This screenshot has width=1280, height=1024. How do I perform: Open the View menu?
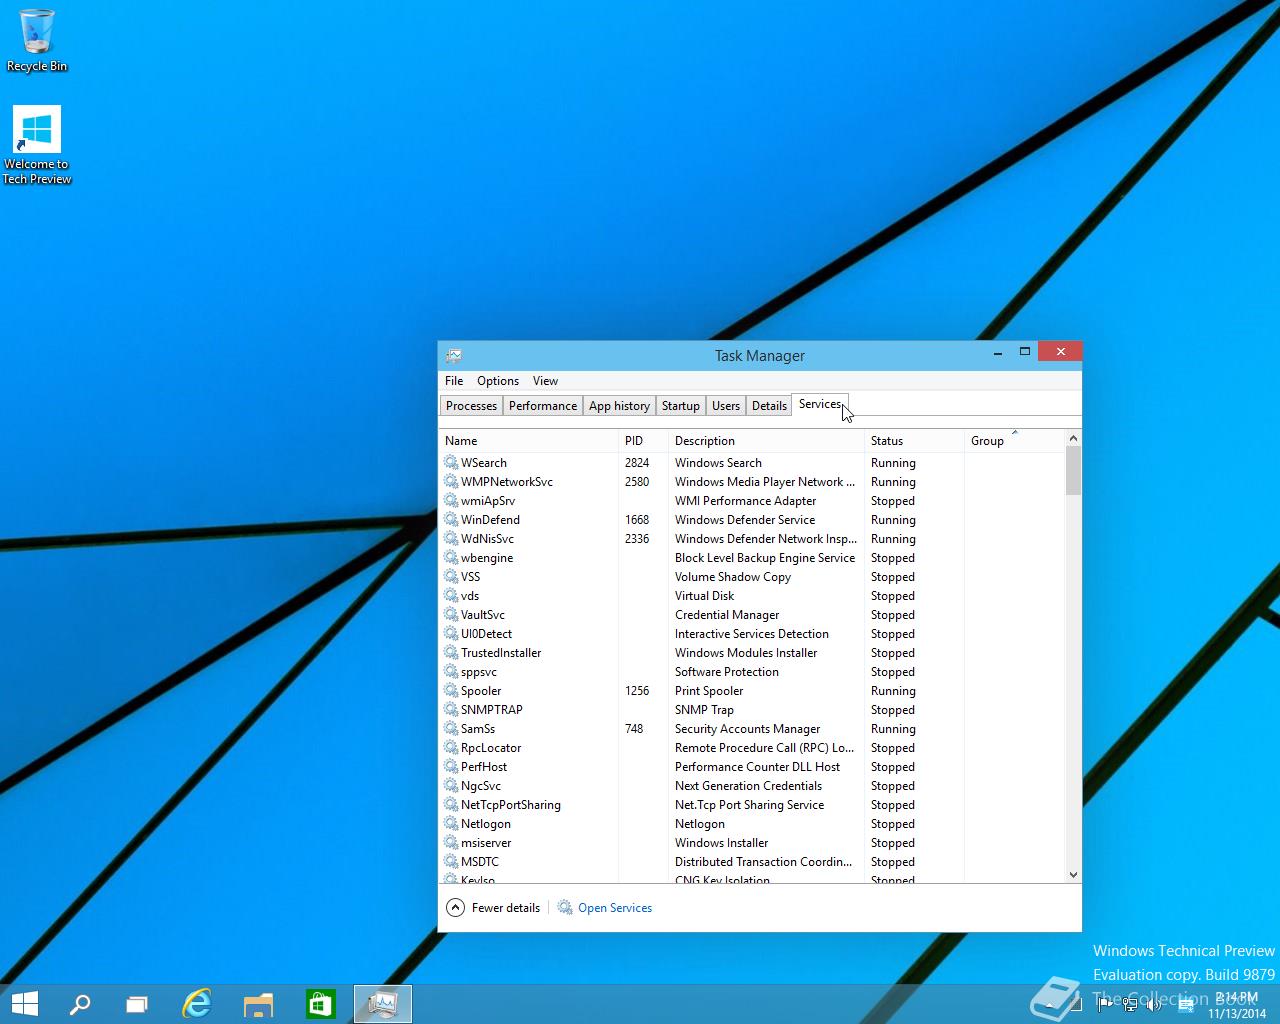coord(545,380)
